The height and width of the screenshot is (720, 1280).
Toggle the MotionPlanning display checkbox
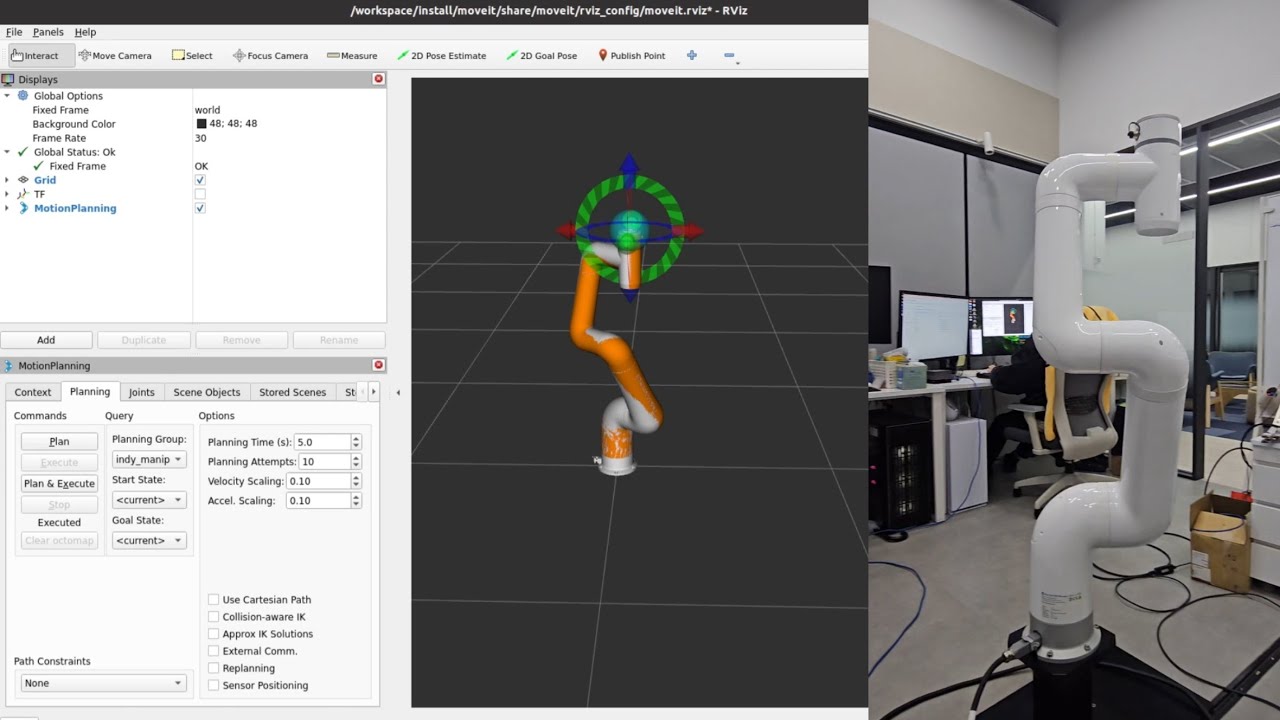pos(200,208)
